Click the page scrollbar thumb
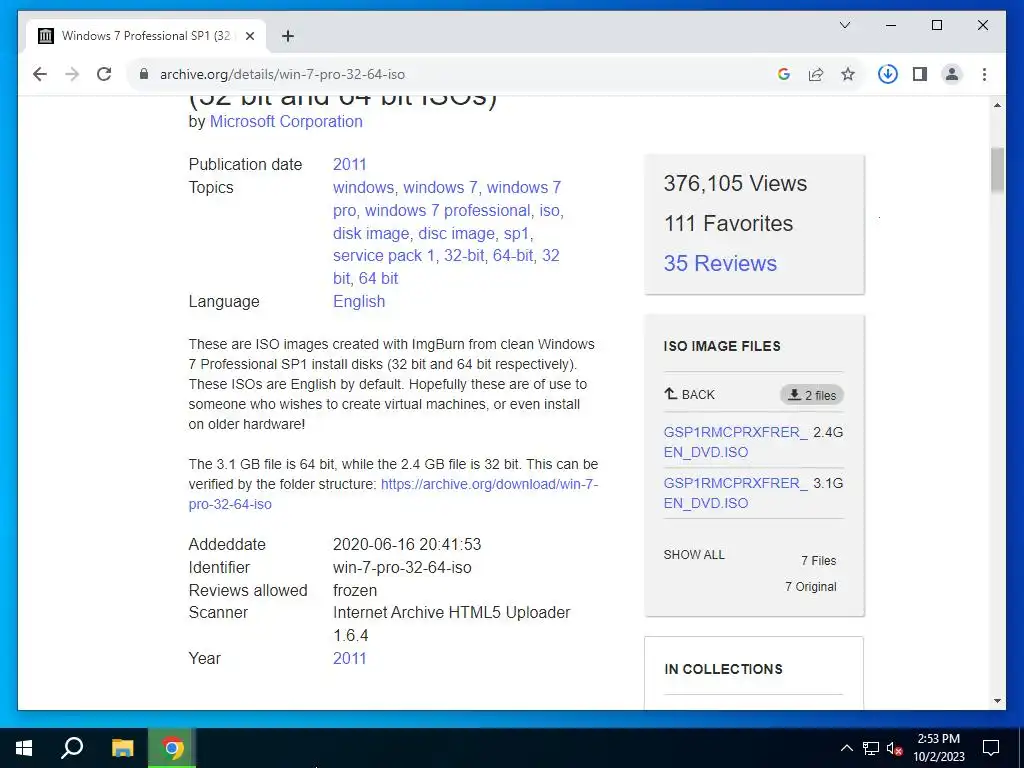Viewport: 1024px width, 768px height. 997,170
